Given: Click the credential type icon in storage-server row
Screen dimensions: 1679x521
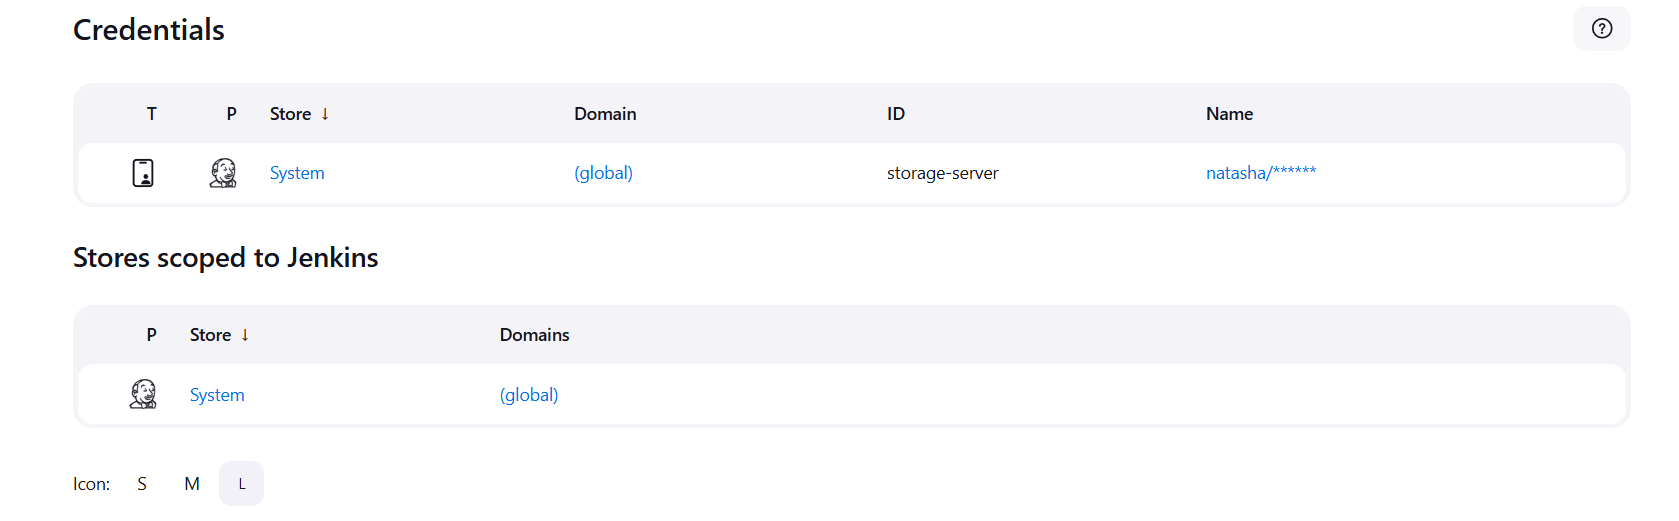Looking at the screenshot, I should (x=143, y=173).
